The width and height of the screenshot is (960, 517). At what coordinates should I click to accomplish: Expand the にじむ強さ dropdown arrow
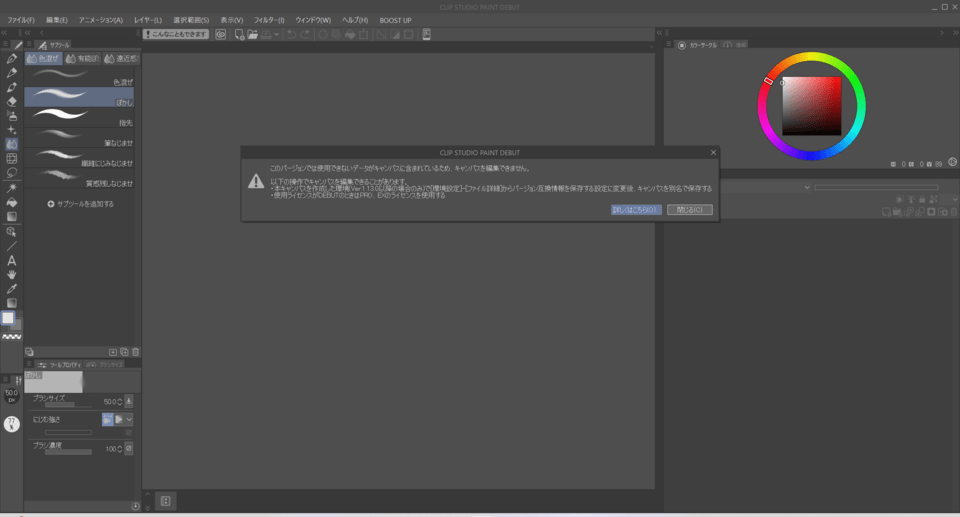pos(129,420)
